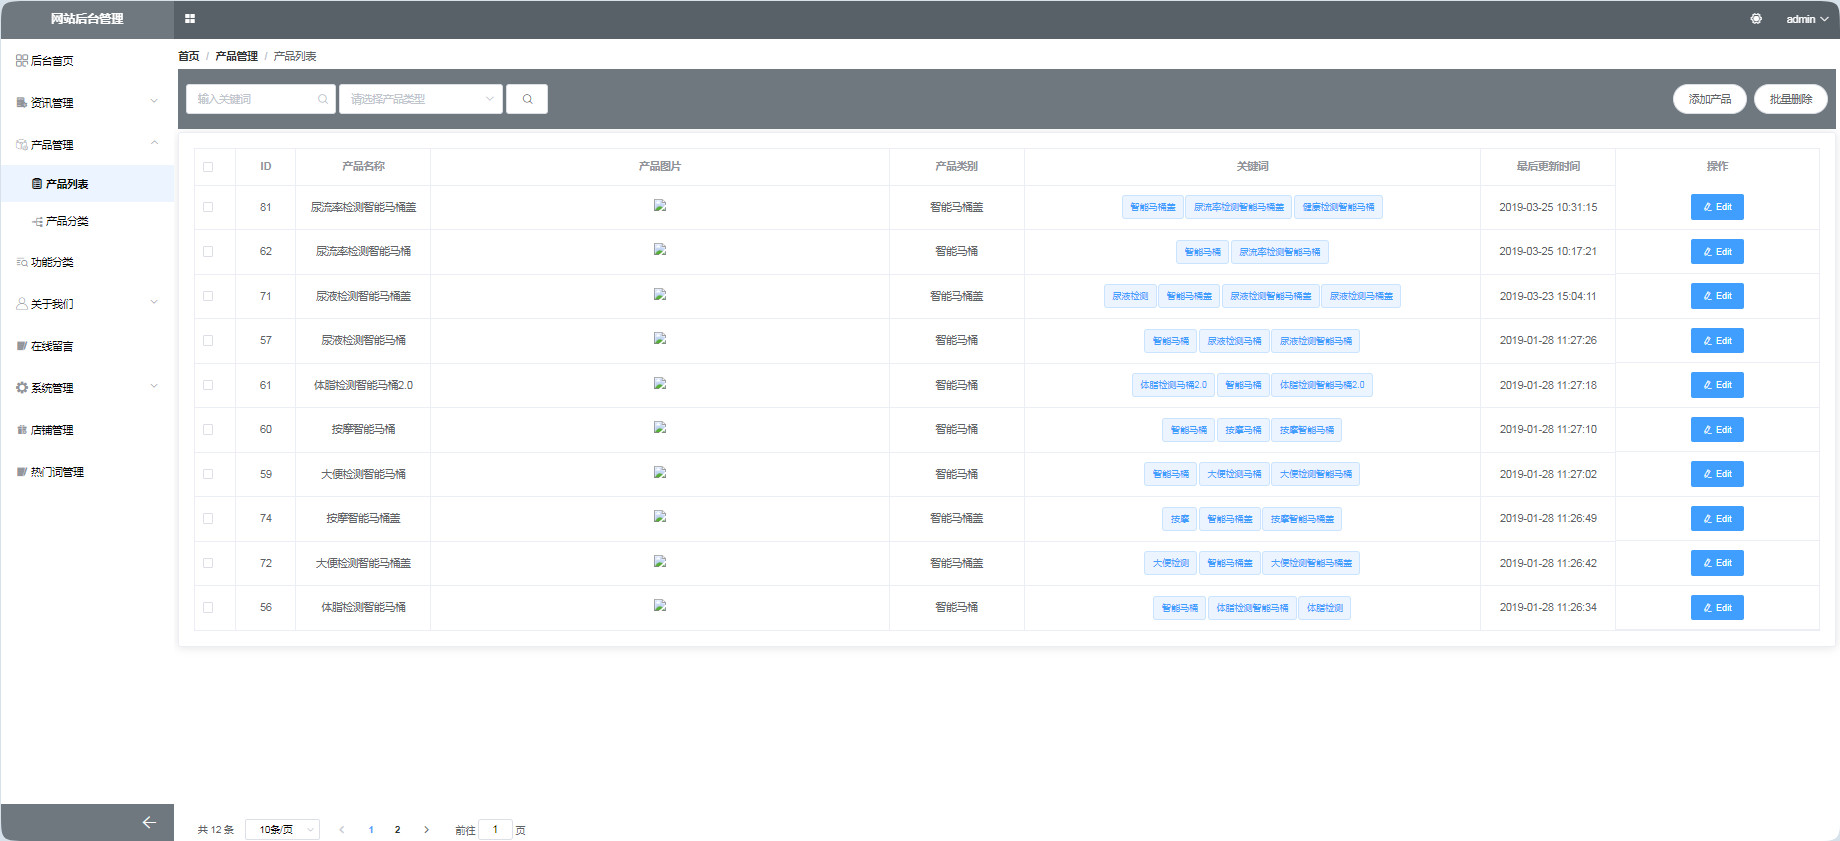
Task: Click the grid menu icon in top bar
Action: click(x=190, y=19)
